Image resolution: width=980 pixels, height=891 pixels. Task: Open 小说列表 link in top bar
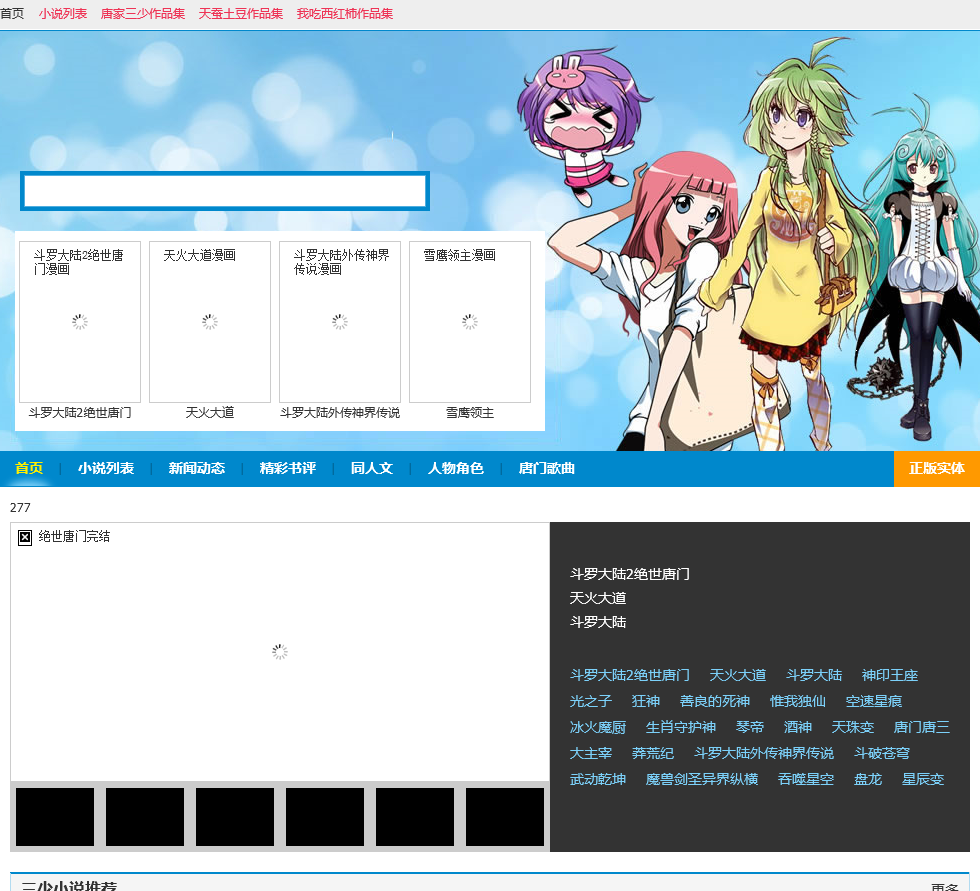(x=62, y=14)
